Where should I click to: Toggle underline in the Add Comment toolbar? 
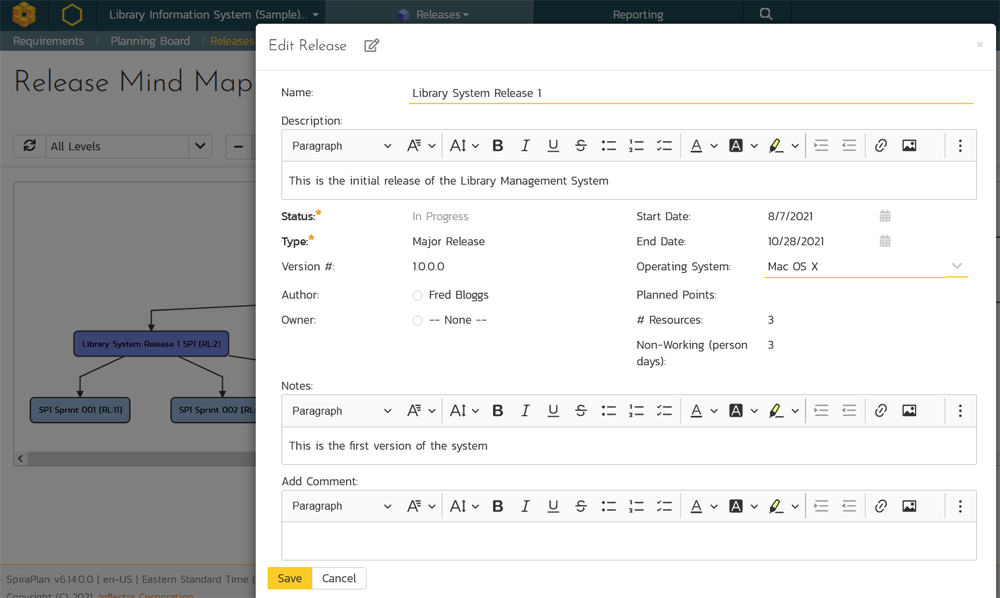553,506
